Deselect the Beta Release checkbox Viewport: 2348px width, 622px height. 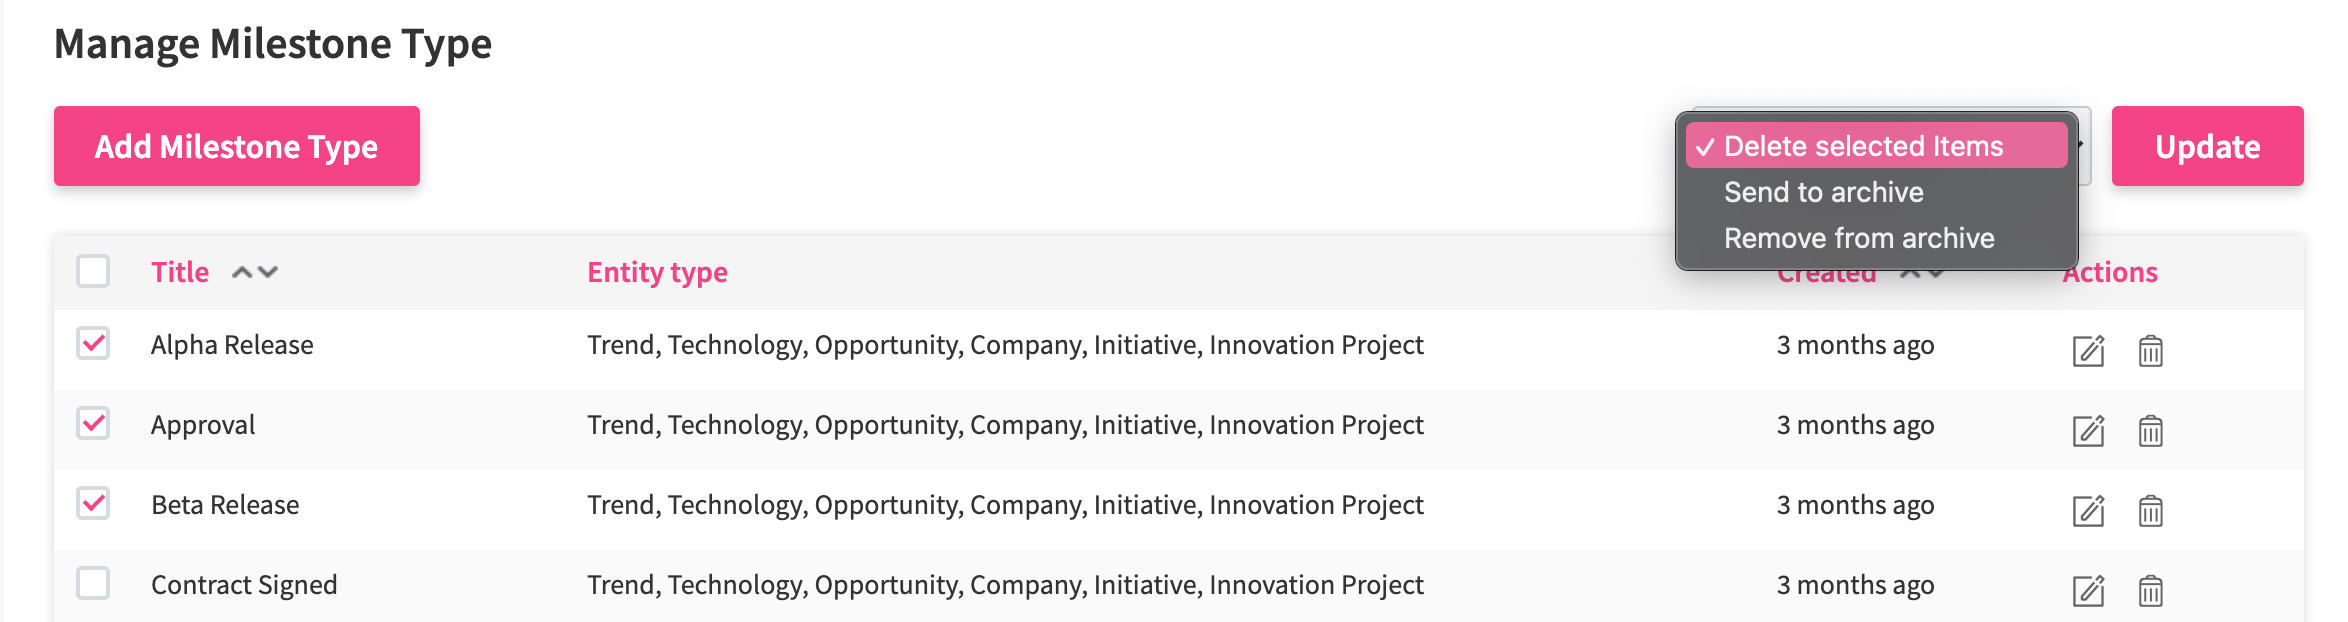(93, 503)
